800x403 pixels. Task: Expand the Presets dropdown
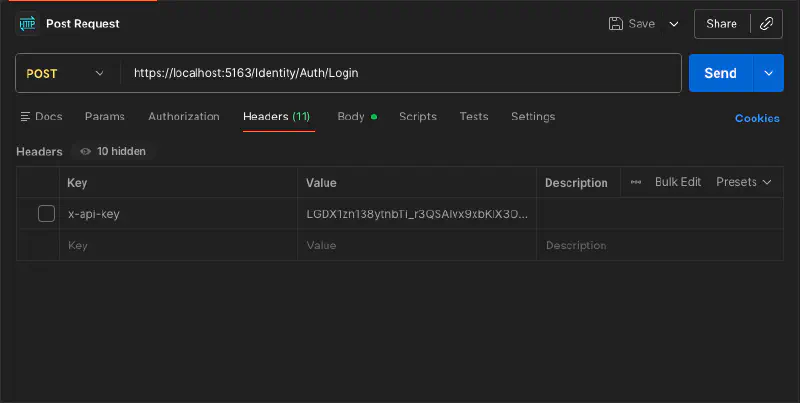pyautogui.click(x=743, y=182)
